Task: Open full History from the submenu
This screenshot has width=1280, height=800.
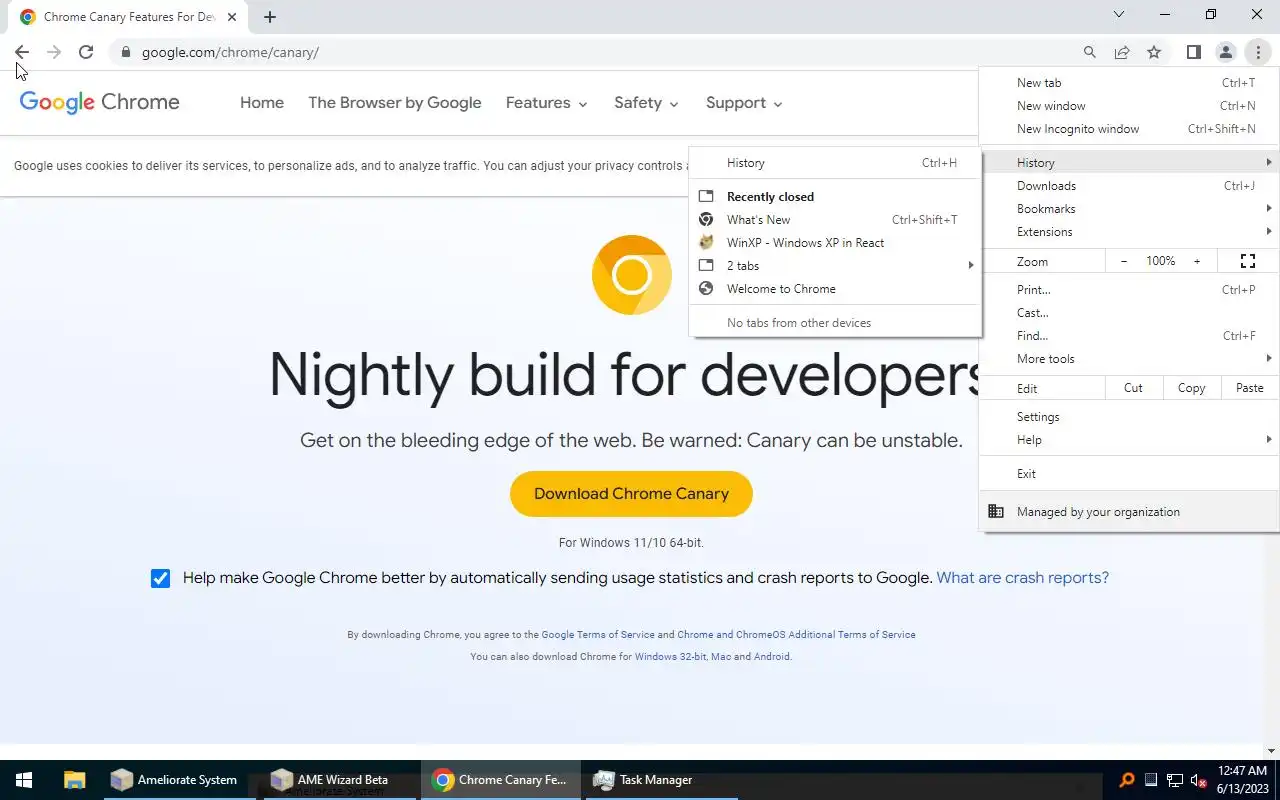Action: 835,163
